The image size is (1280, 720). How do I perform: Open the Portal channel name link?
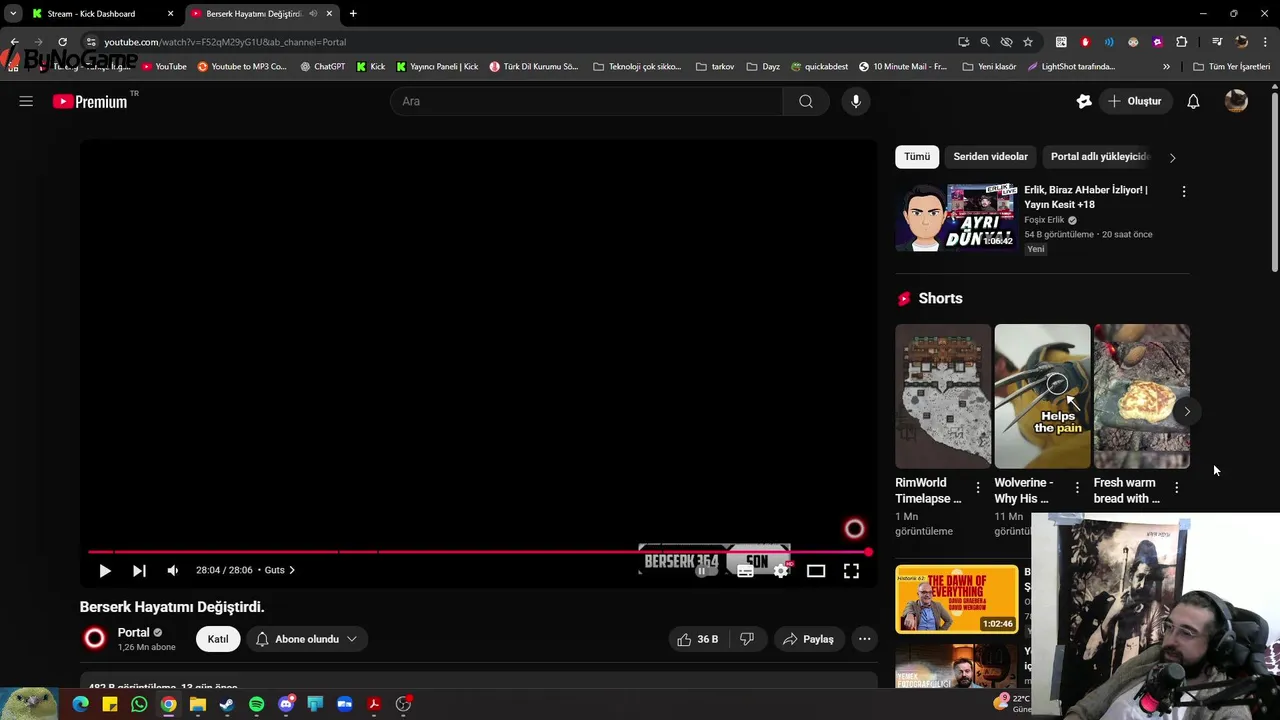point(133,632)
